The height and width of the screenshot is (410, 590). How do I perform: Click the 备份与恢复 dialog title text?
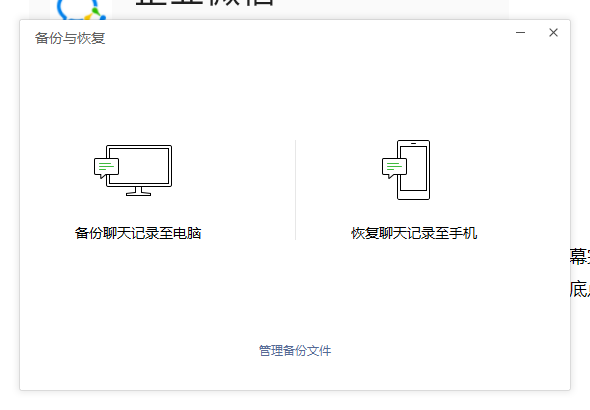(70, 38)
